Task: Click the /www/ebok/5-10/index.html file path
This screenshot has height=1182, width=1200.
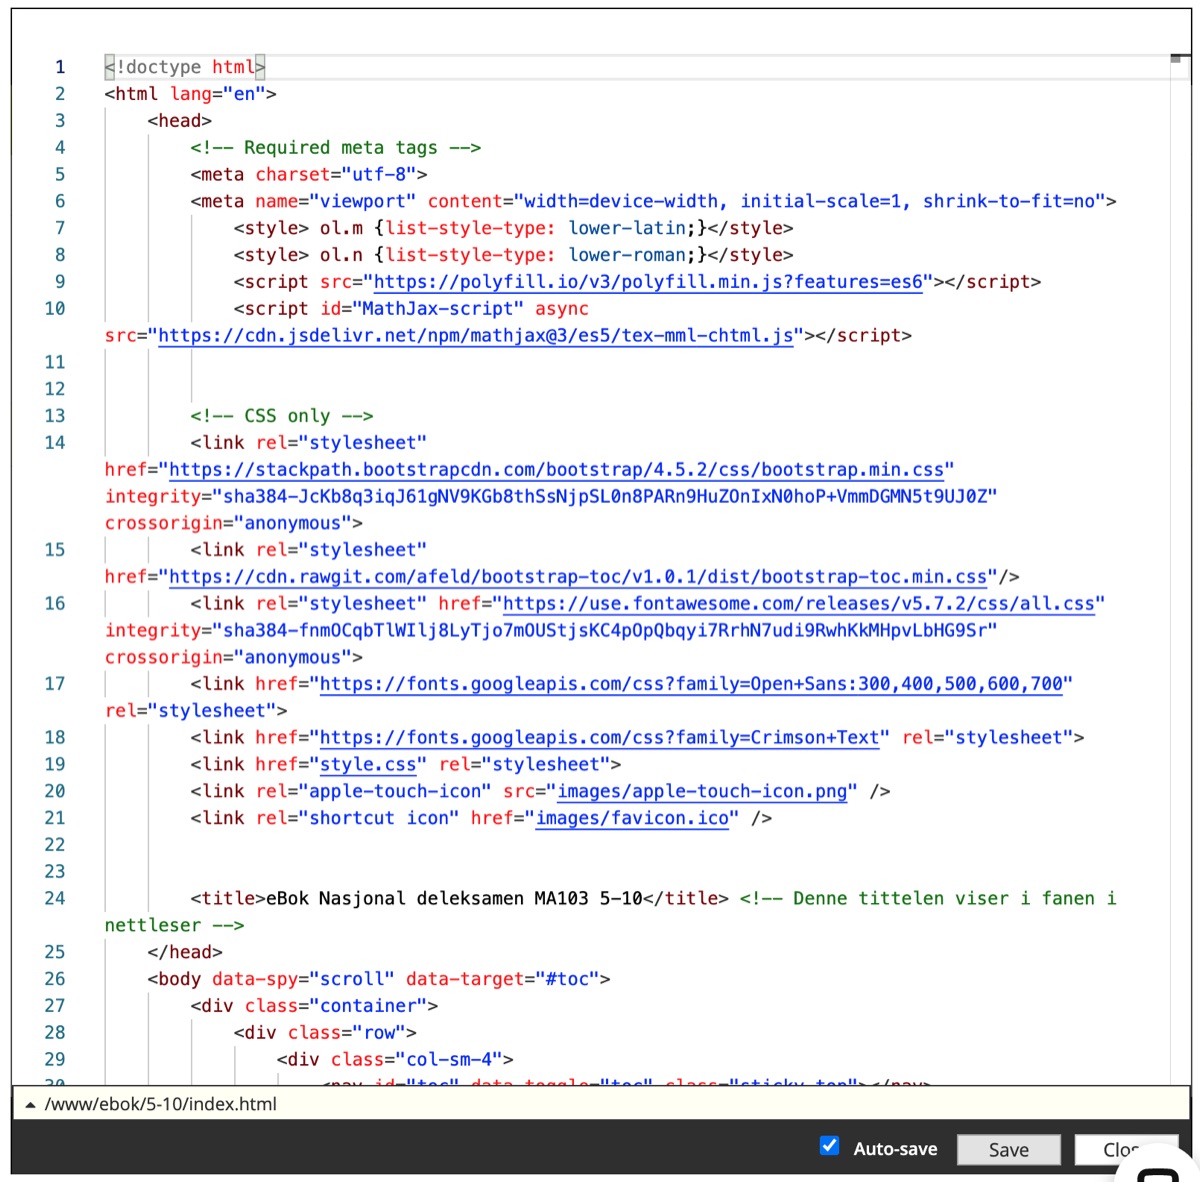Action: [160, 1105]
